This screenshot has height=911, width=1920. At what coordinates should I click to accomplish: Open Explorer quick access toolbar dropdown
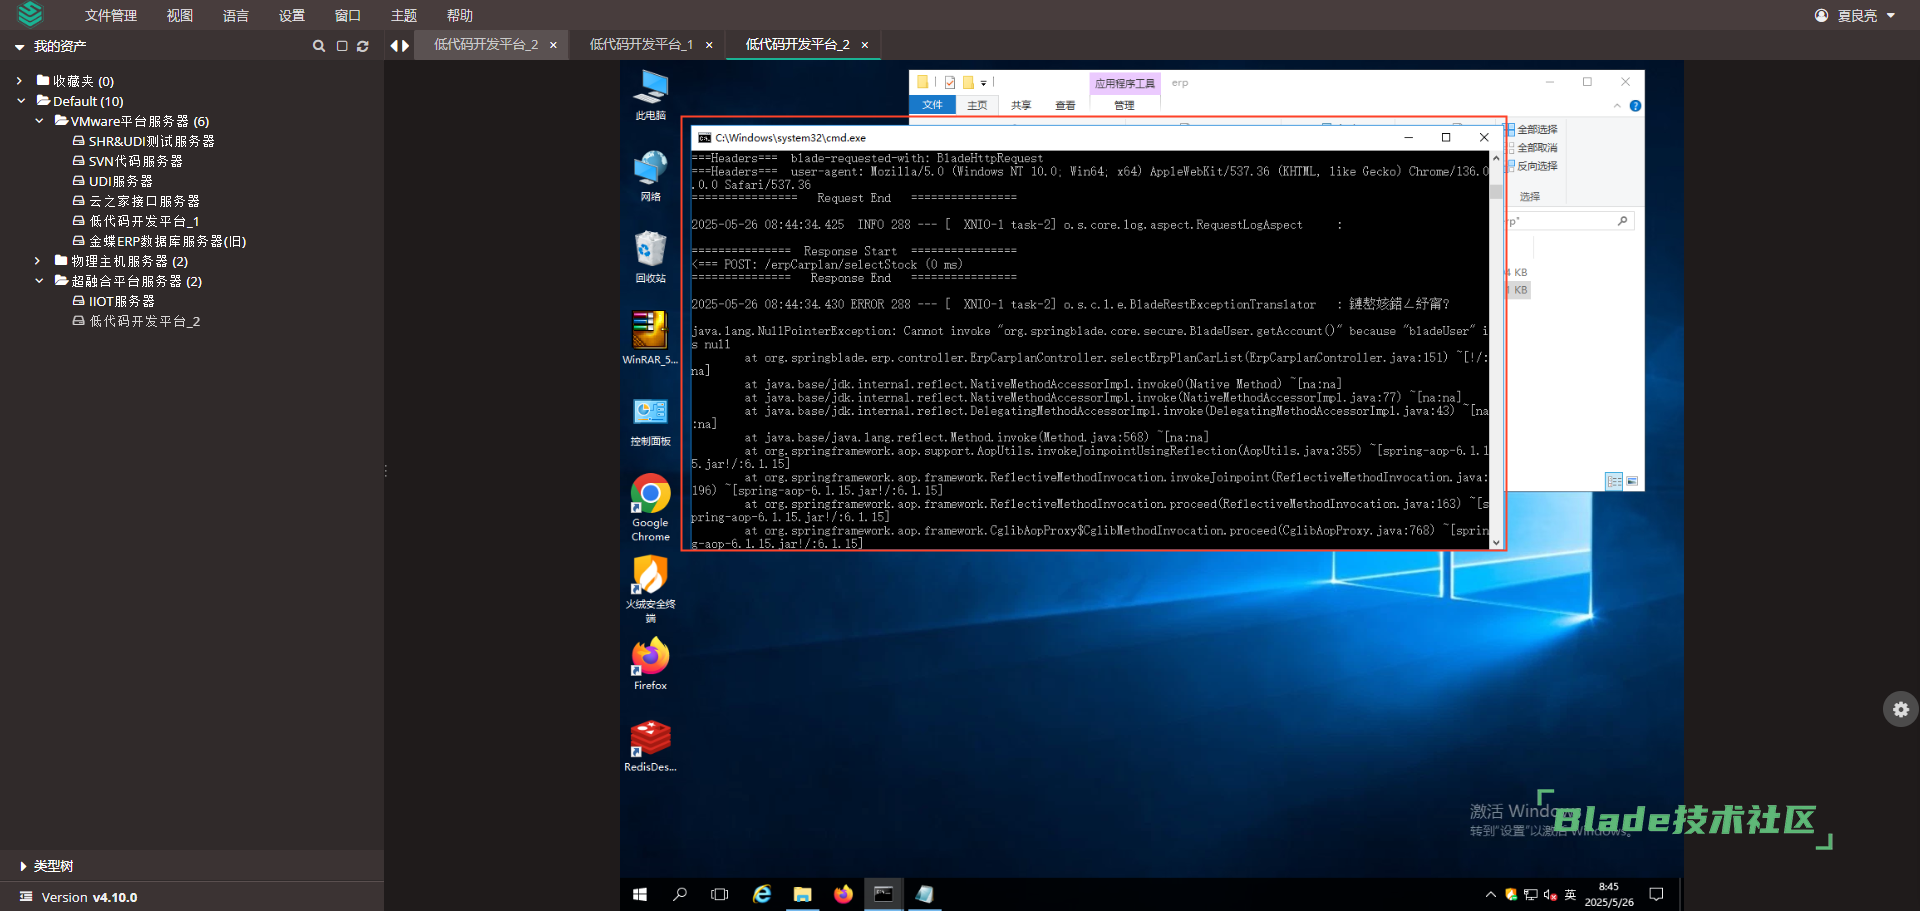984,83
